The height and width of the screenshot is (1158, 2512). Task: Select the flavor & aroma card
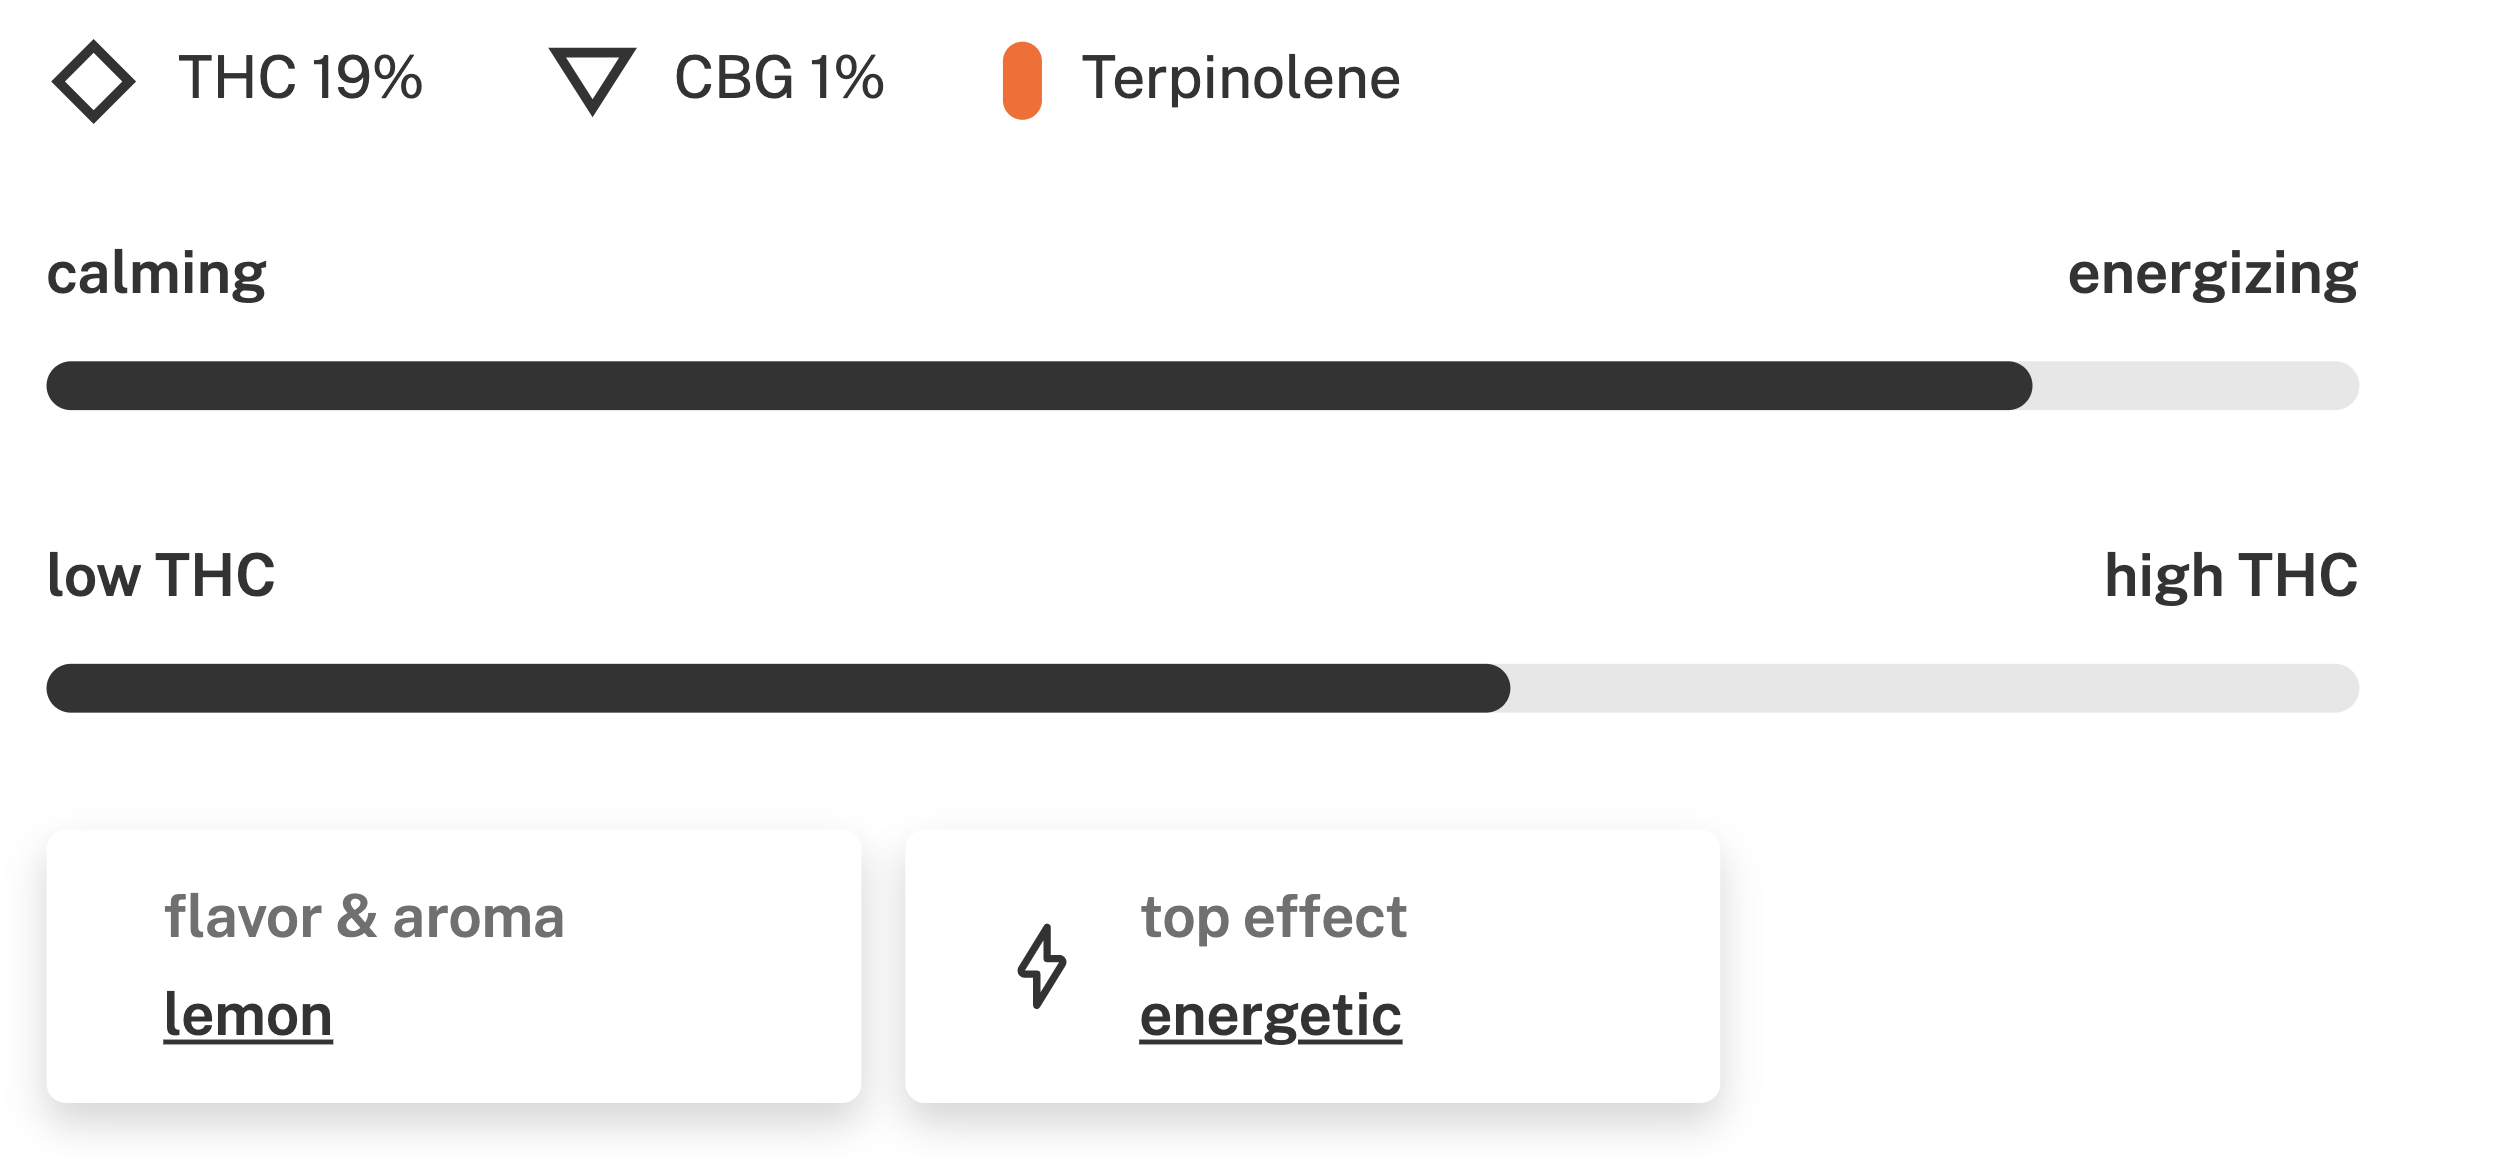pyautogui.click(x=453, y=966)
